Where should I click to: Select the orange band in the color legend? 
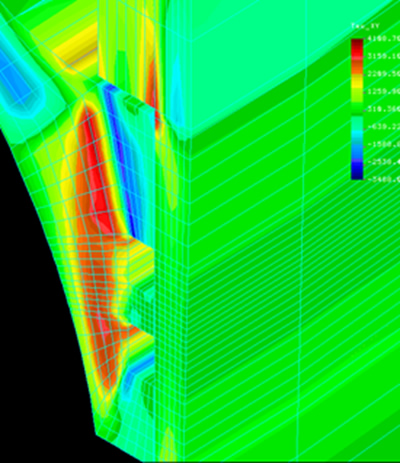pyautogui.click(x=357, y=67)
